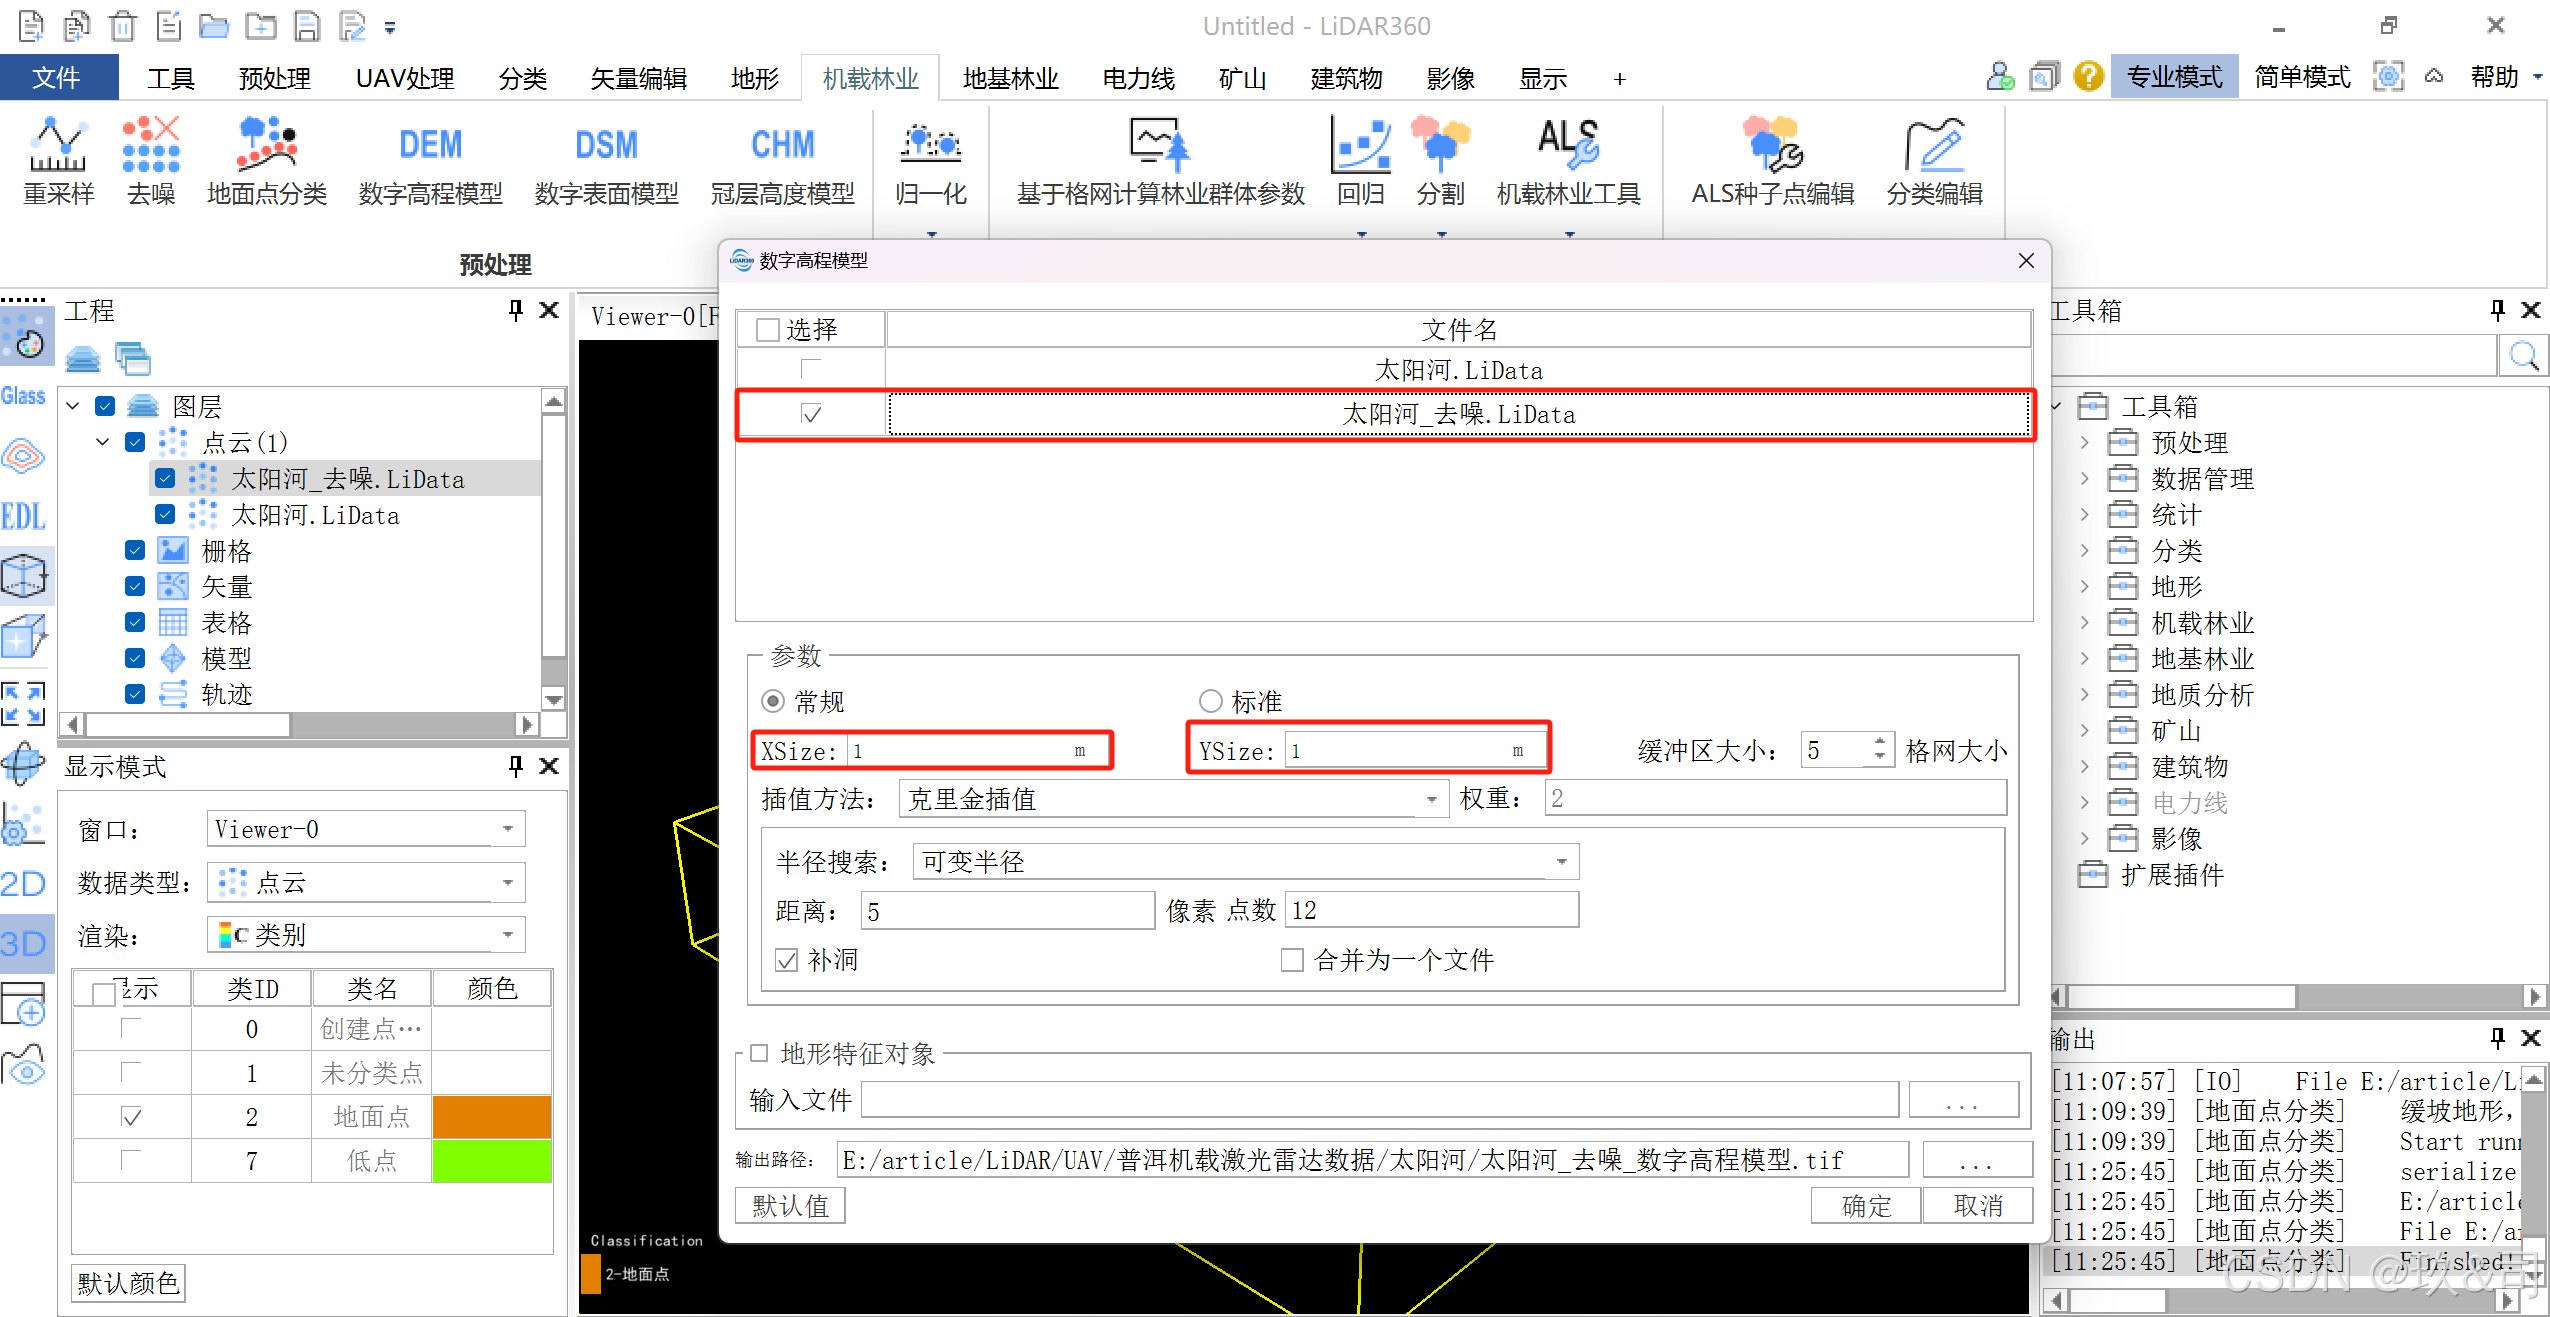Image resolution: width=2550 pixels, height=1317 pixels.
Task: Switch to the 地基林业 ribbon tab
Action: [1010, 78]
